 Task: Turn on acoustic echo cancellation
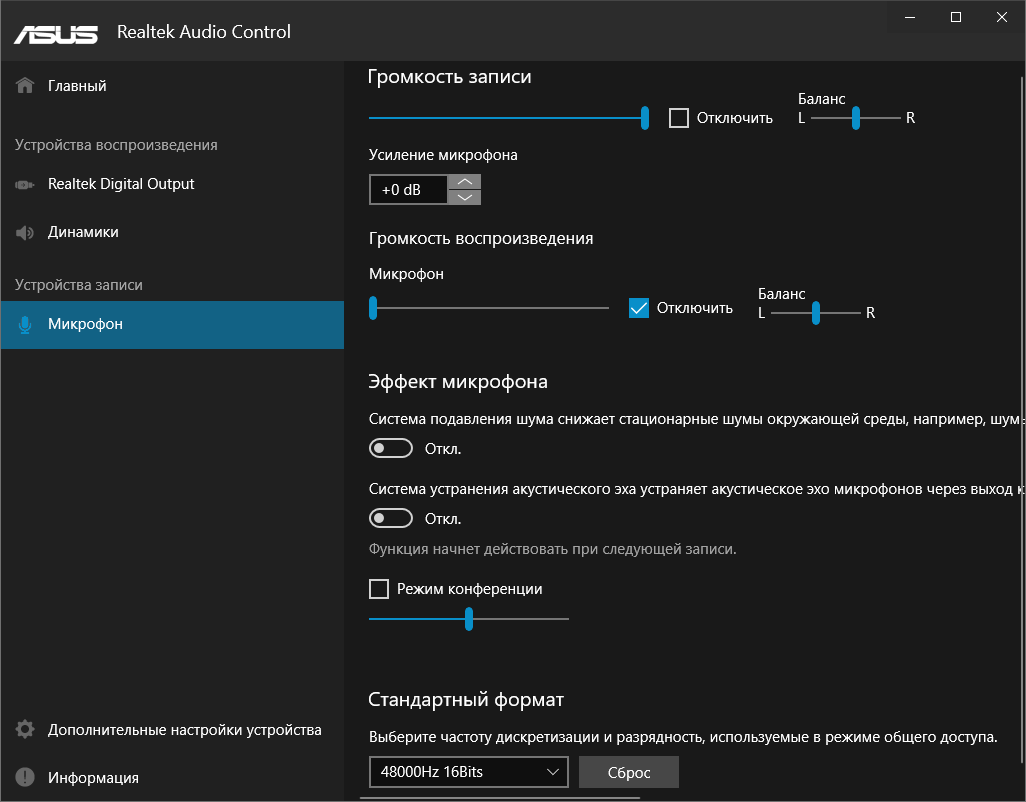(390, 518)
